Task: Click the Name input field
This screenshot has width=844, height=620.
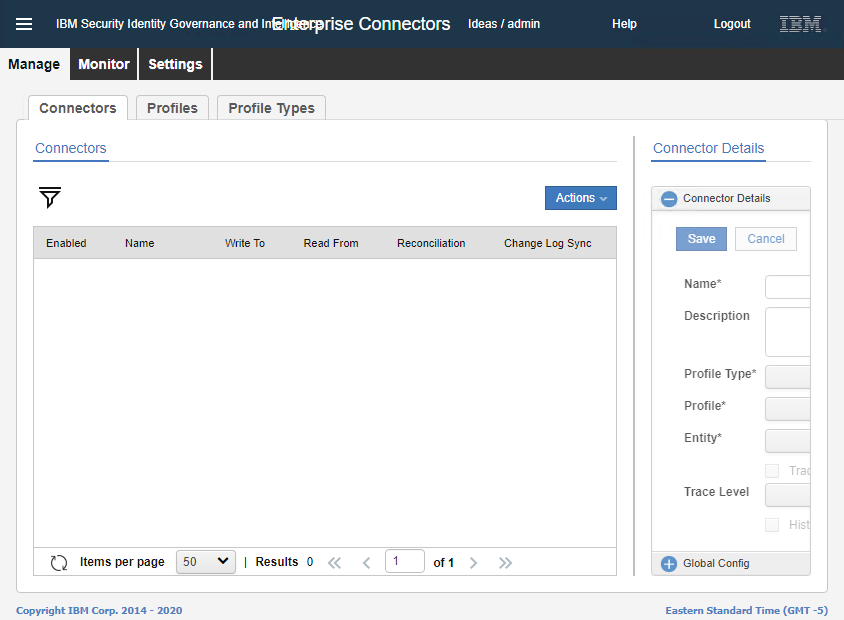Action: [x=787, y=287]
